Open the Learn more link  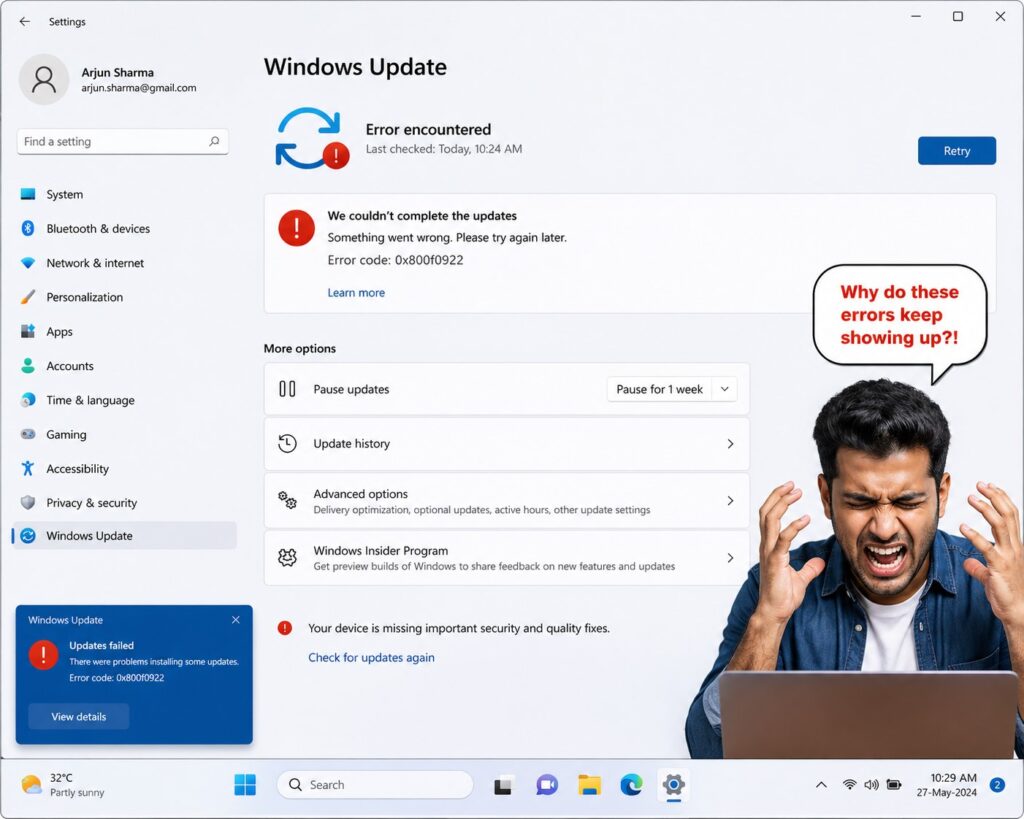[356, 292]
